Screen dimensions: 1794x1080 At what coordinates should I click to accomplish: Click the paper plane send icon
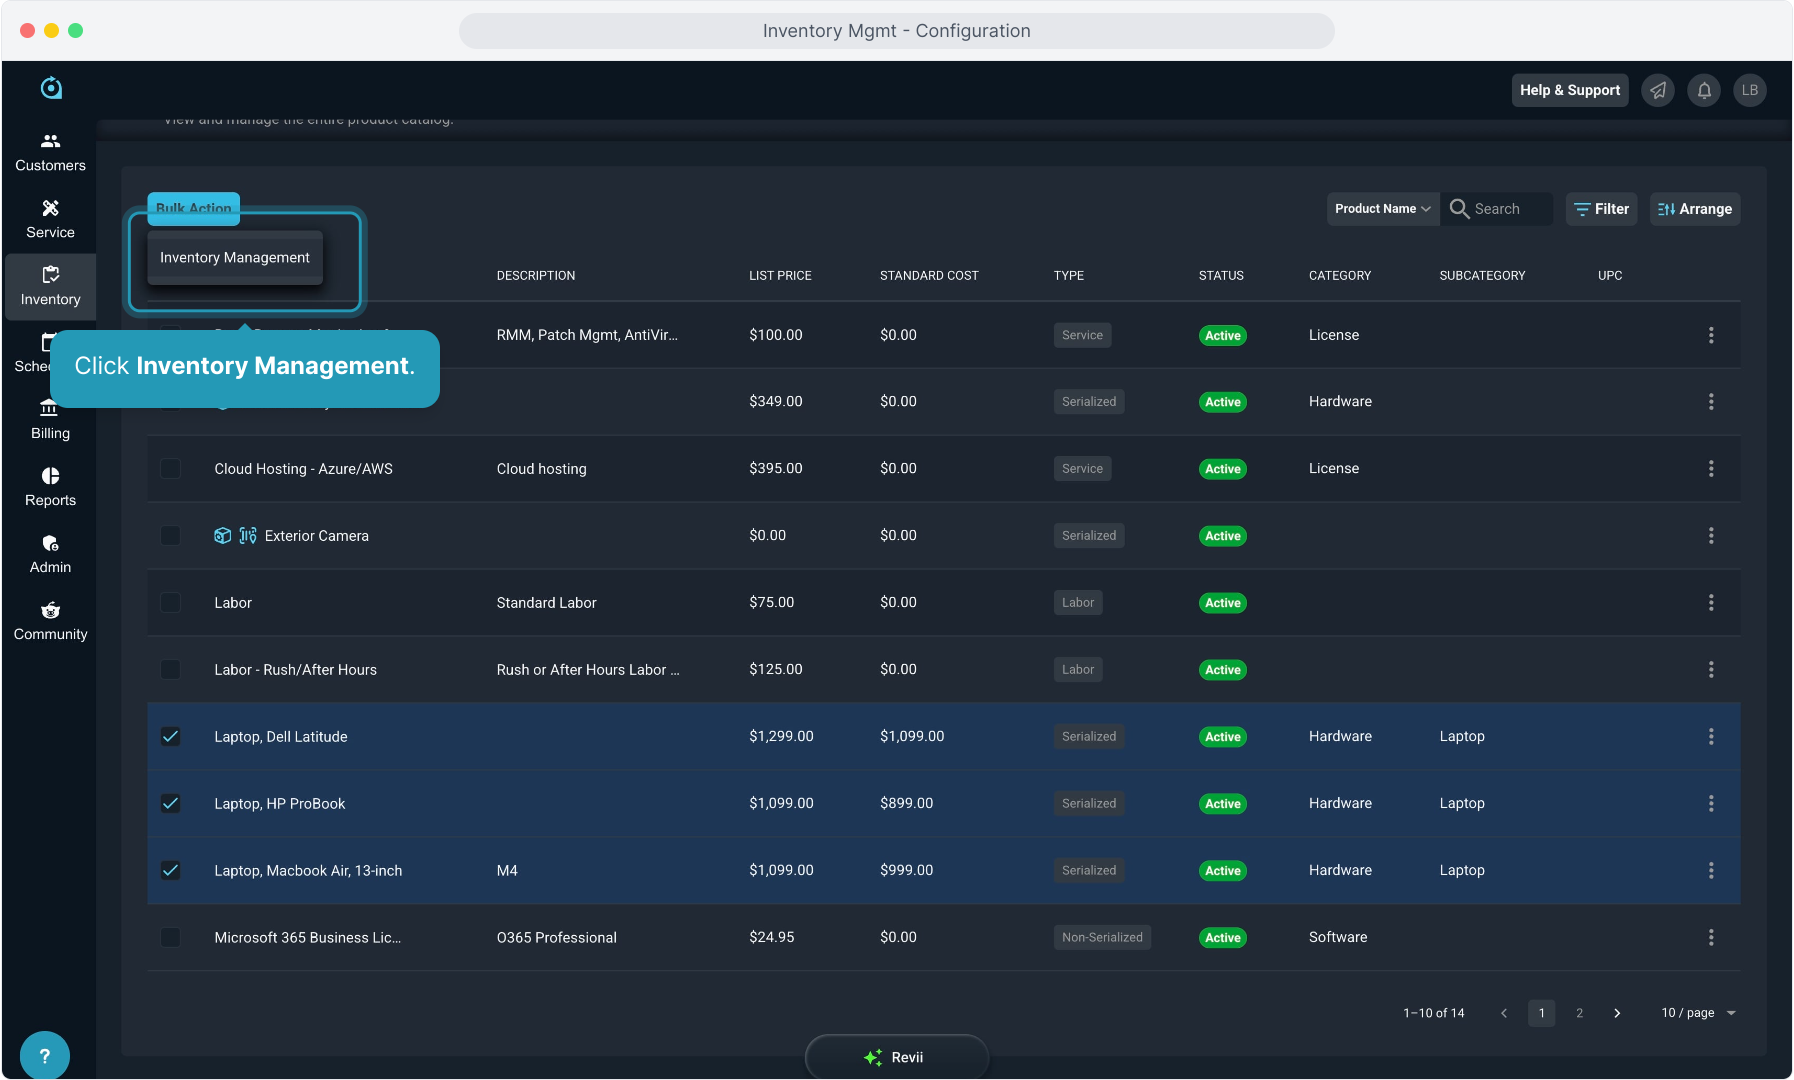pyautogui.click(x=1658, y=90)
